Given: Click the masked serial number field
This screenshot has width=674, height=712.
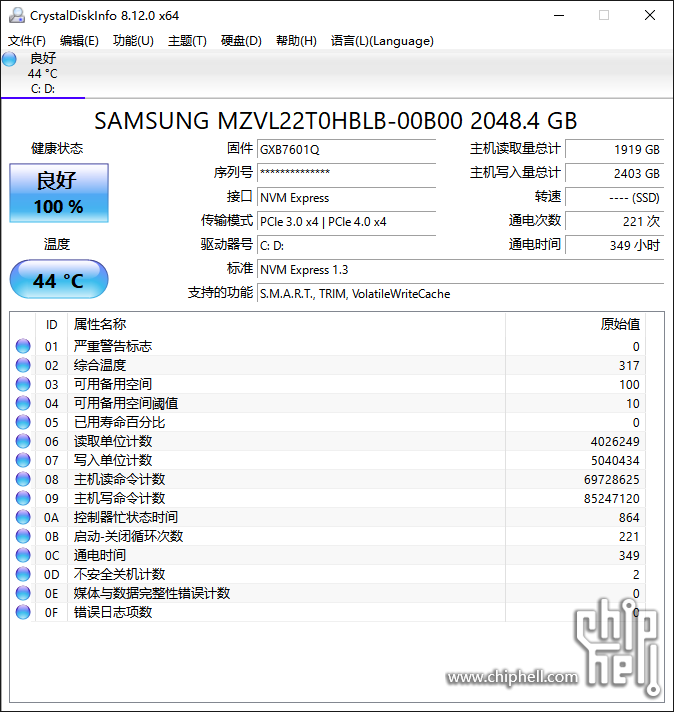Looking at the screenshot, I should click(x=347, y=173).
